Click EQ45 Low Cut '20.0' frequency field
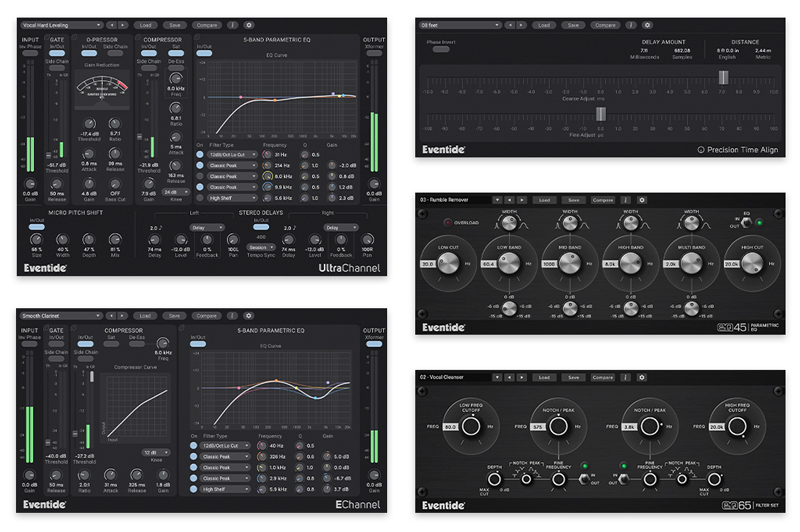The image size is (800, 532). click(x=428, y=264)
